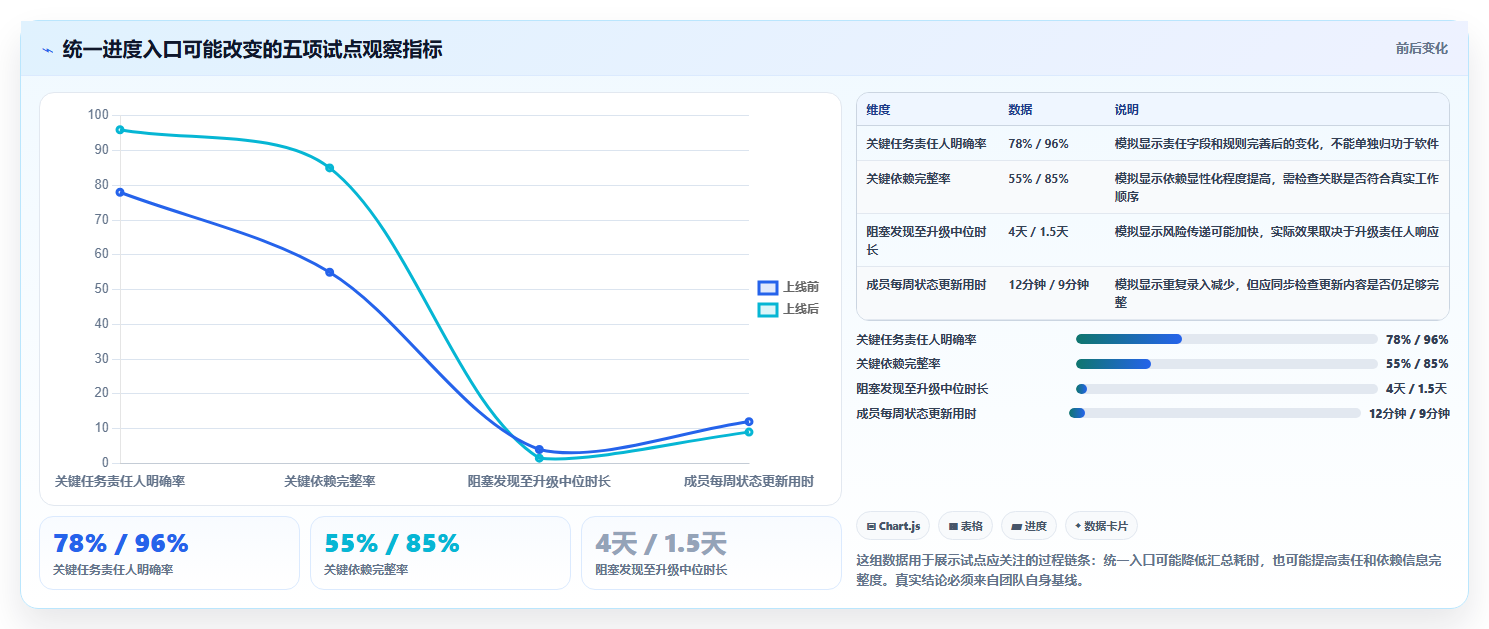Viewport: 1489px width, 629px height.
Task: Click the cyan 上线后 legend color box
Action: click(x=768, y=310)
